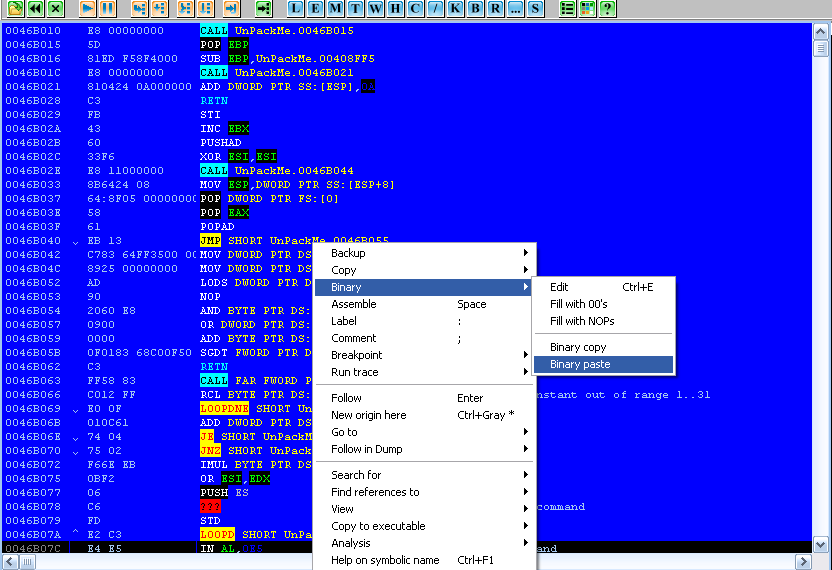This screenshot has height=570, width=832.
Task: Run the program with the play icon
Action: (88, 8)
